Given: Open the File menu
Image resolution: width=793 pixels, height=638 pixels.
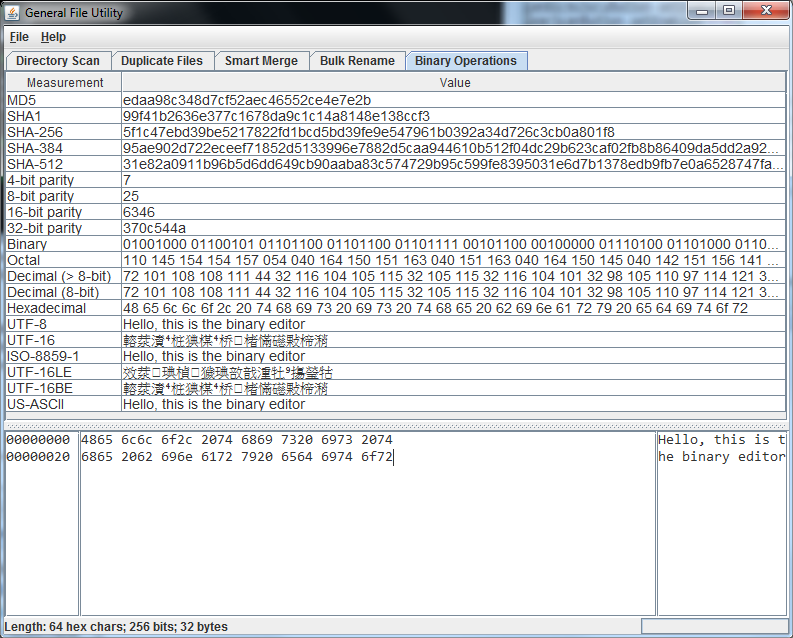Looking at the screenshot, I should point(19,37).
